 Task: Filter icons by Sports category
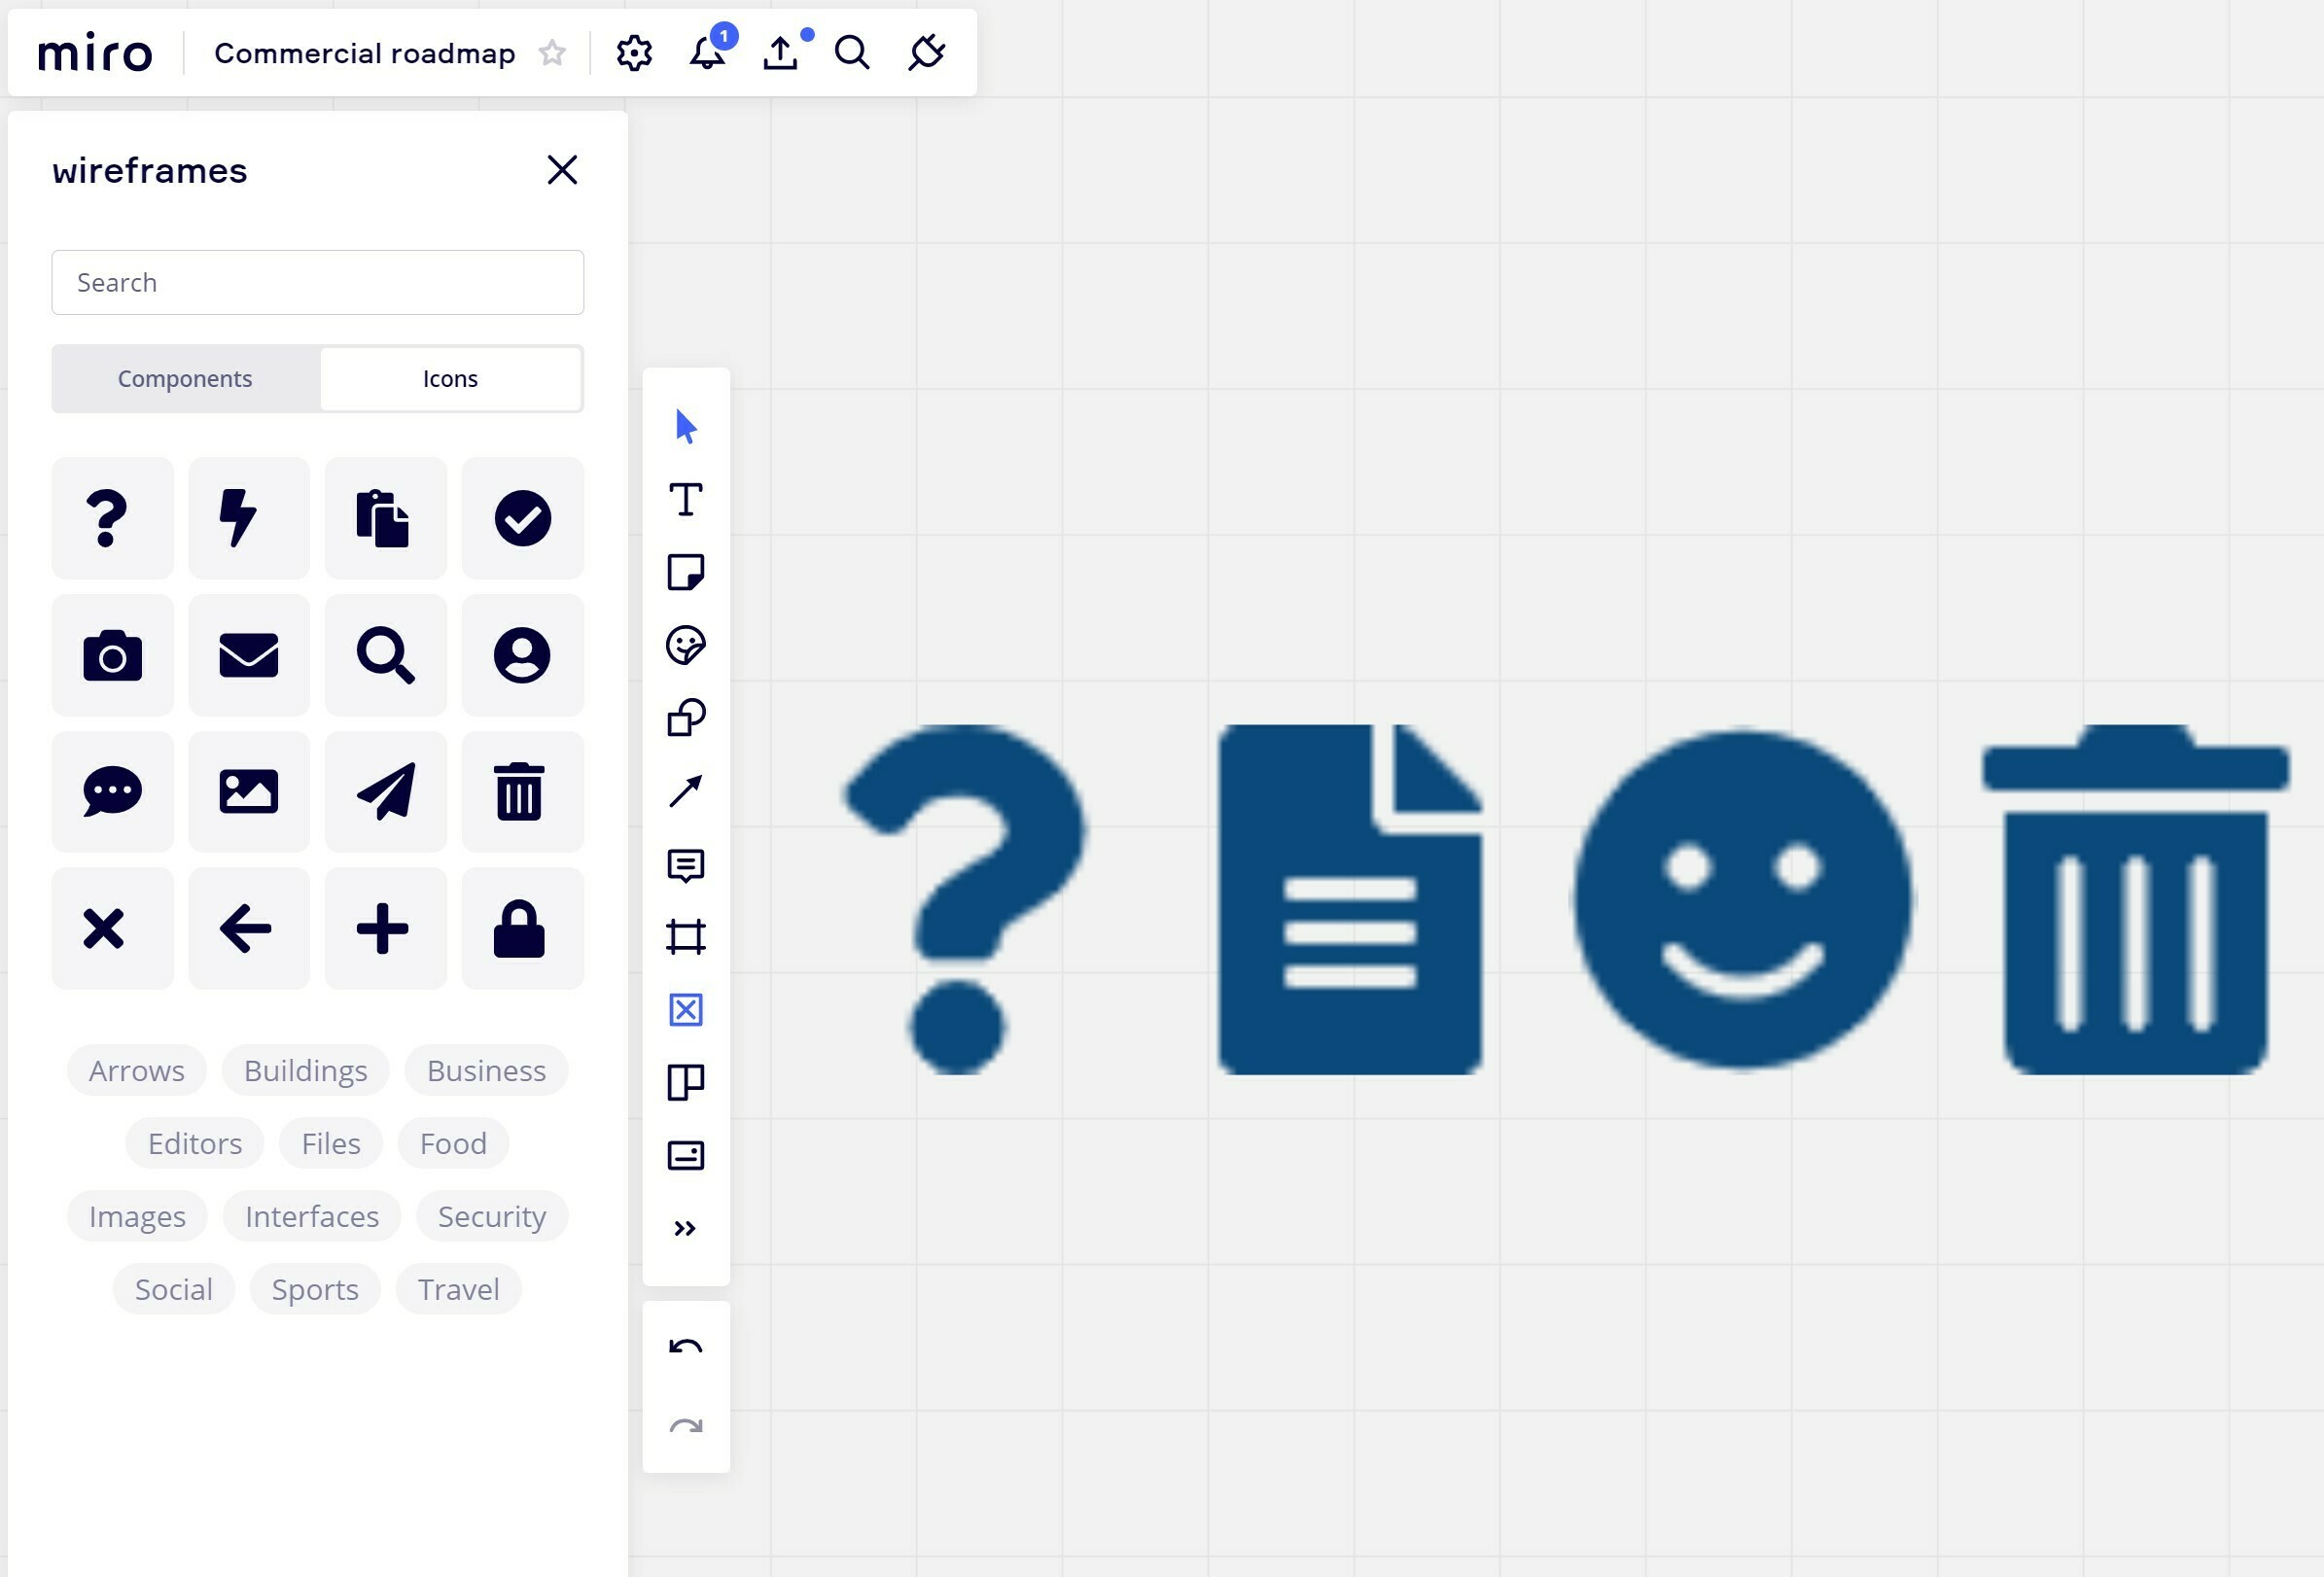(315, 1289)
